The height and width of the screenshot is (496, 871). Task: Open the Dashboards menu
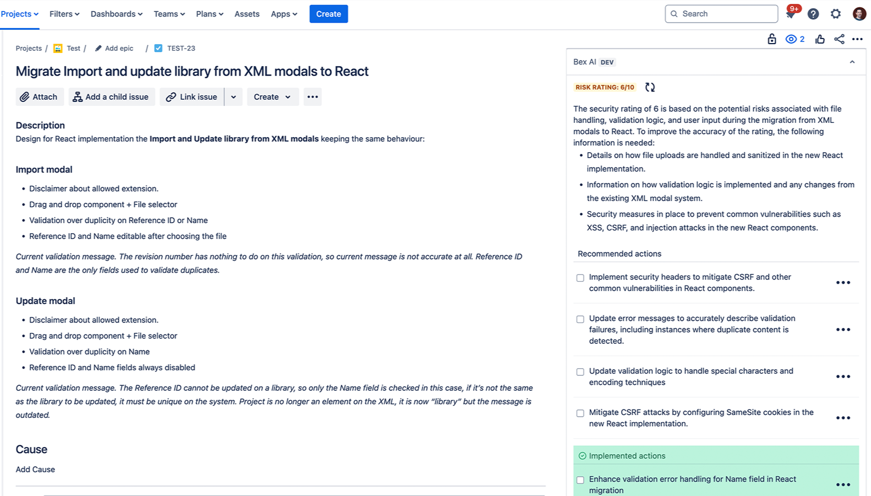(116, 14)
